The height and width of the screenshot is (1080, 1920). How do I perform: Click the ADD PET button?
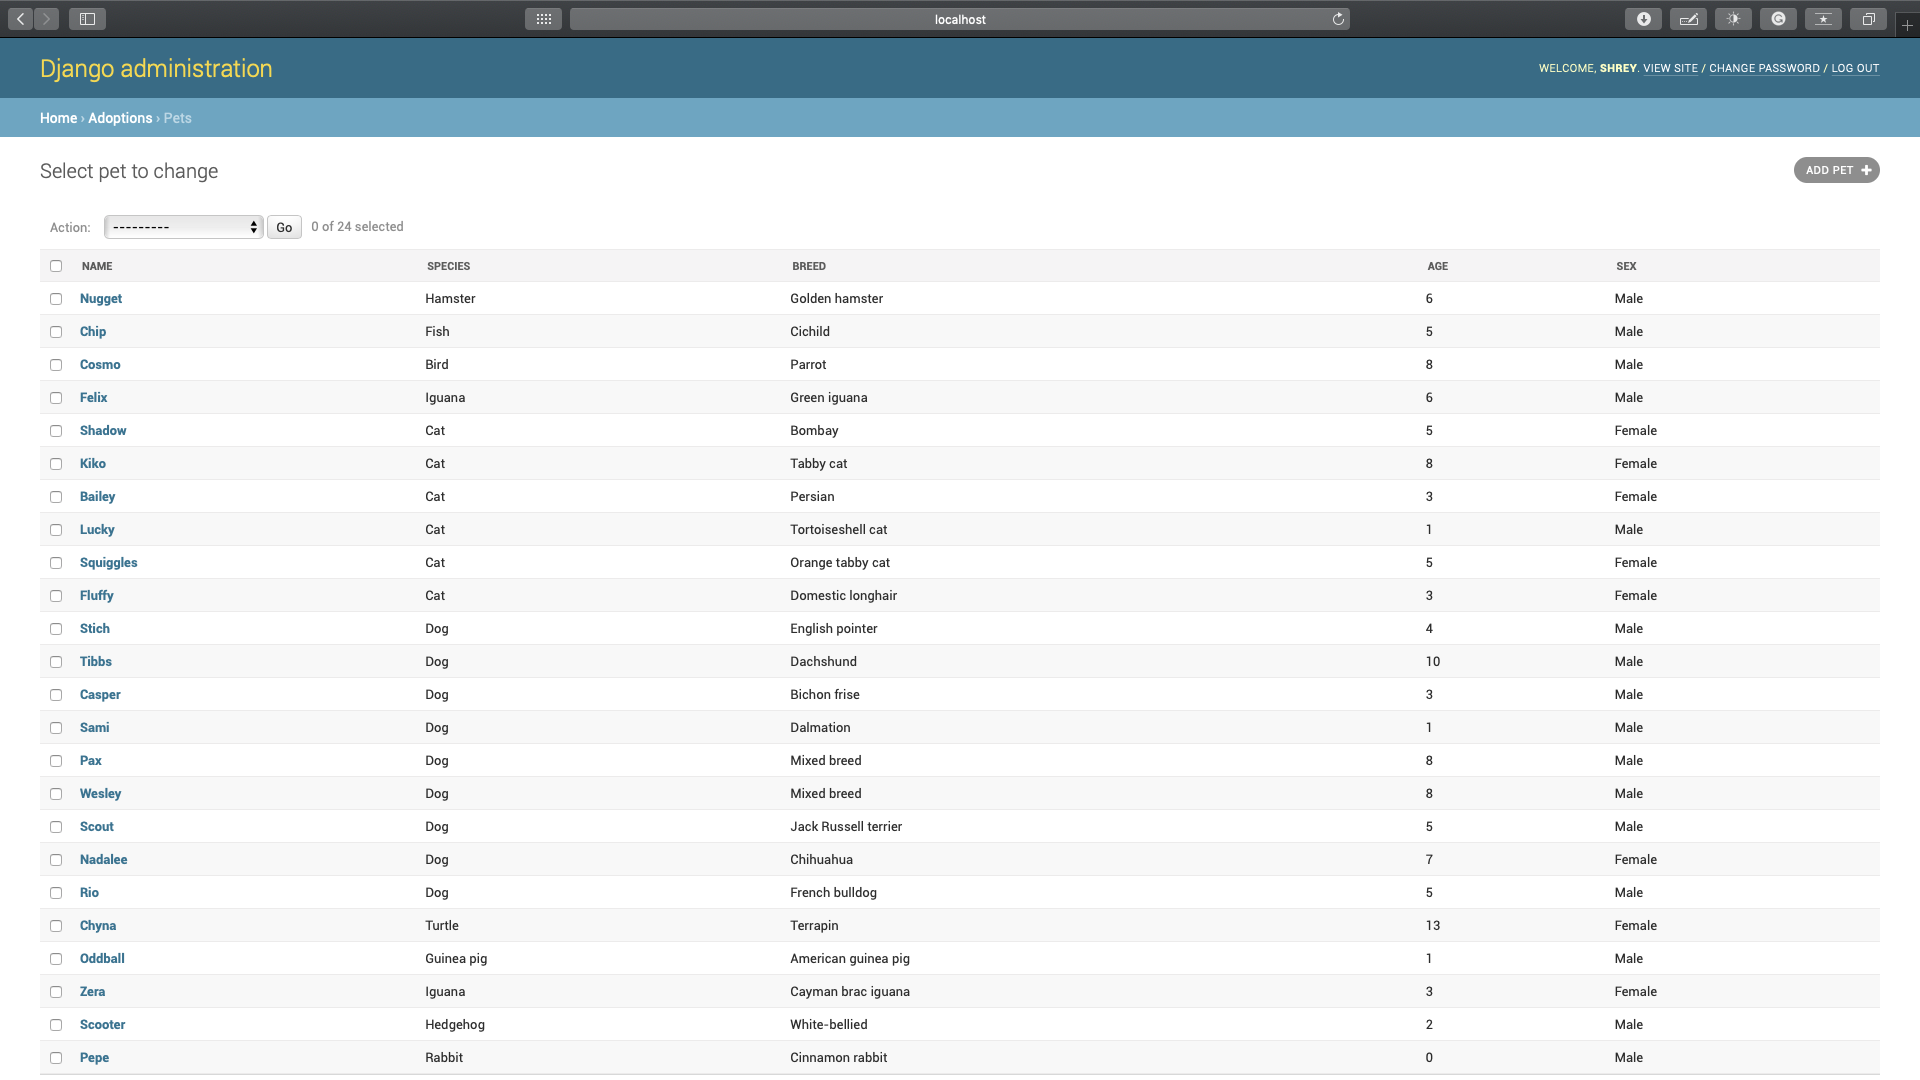1836,170
